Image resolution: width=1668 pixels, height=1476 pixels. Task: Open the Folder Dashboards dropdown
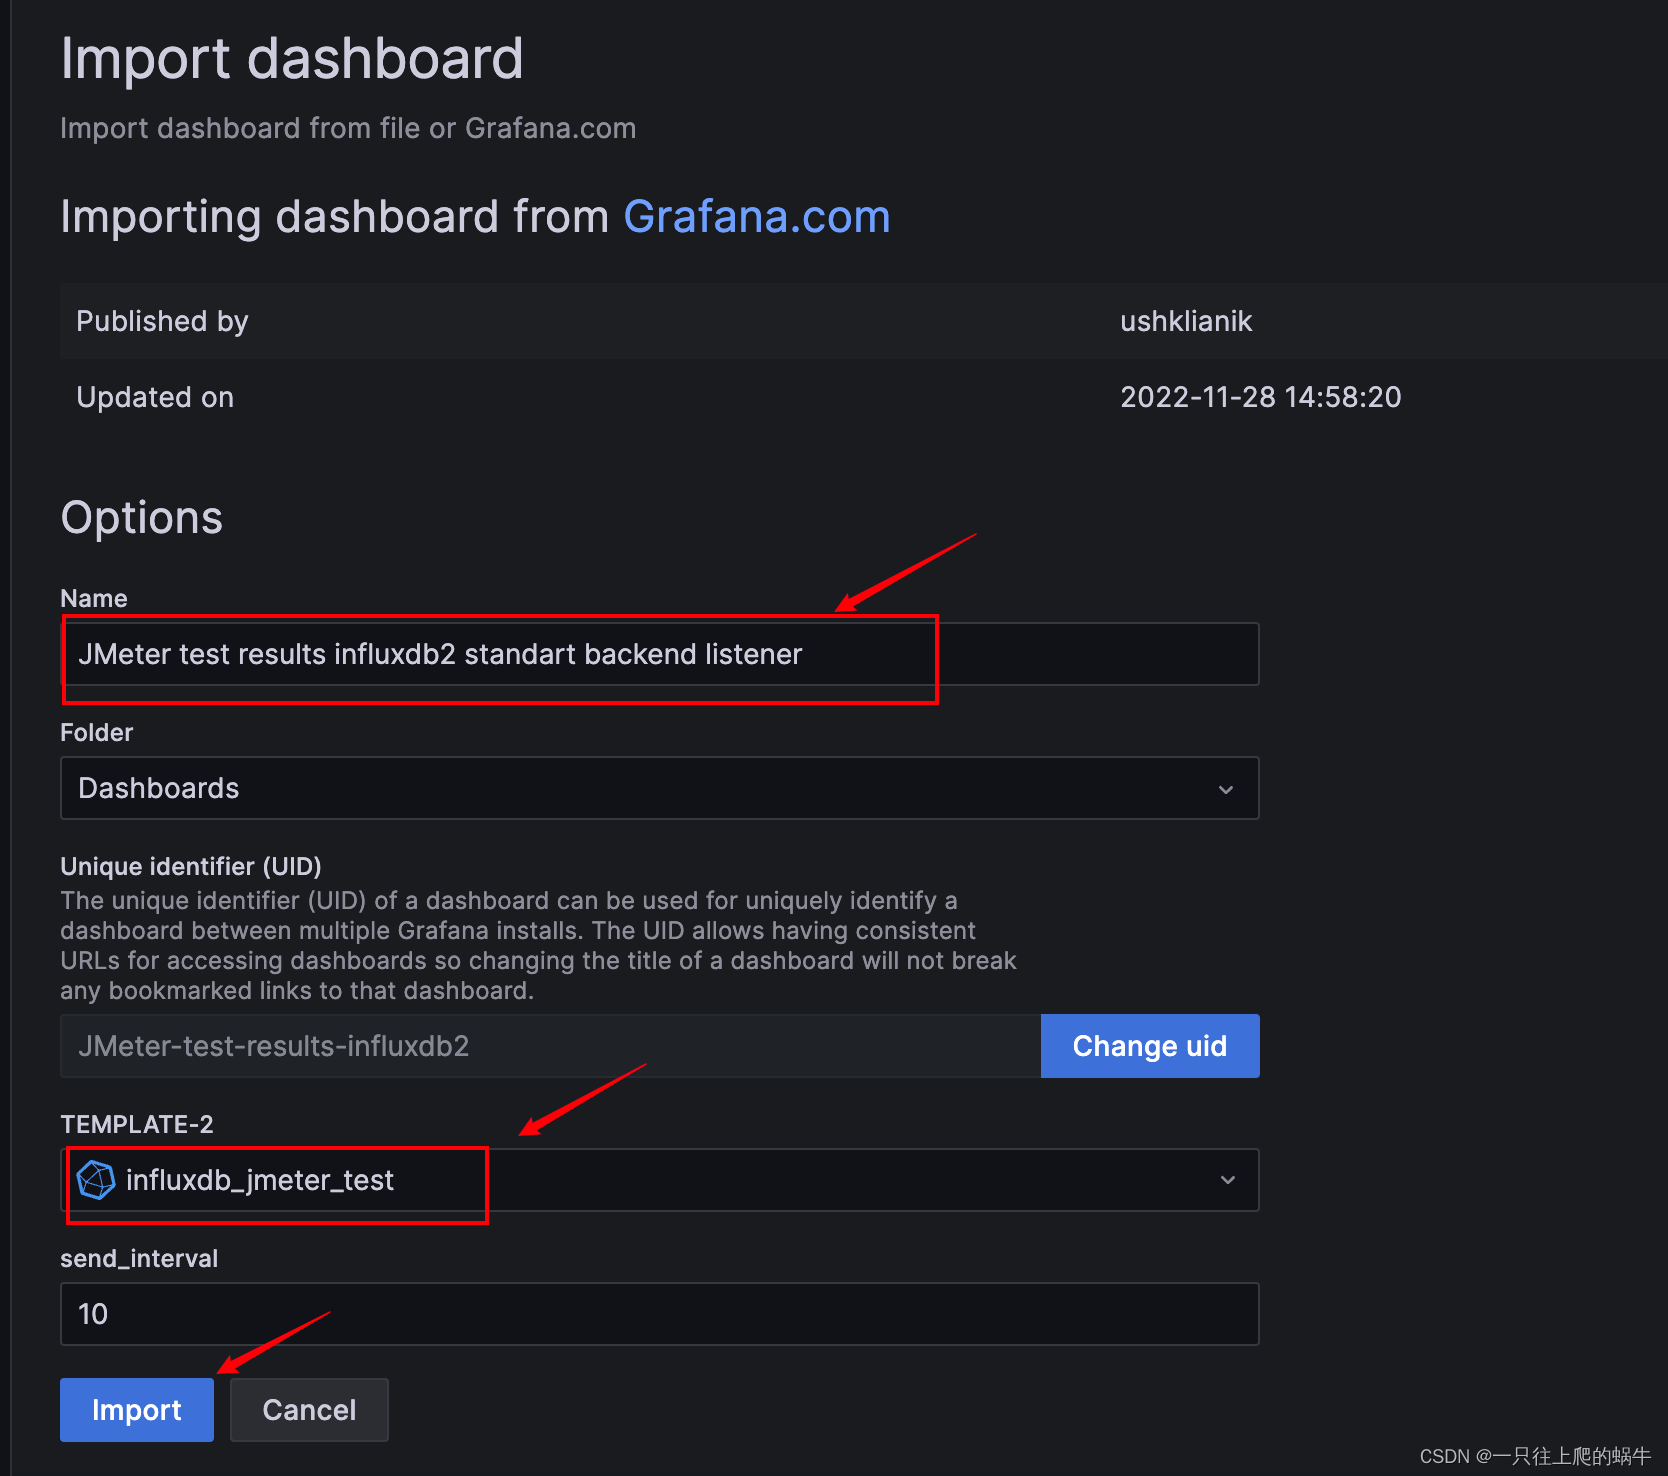(660, 788)
